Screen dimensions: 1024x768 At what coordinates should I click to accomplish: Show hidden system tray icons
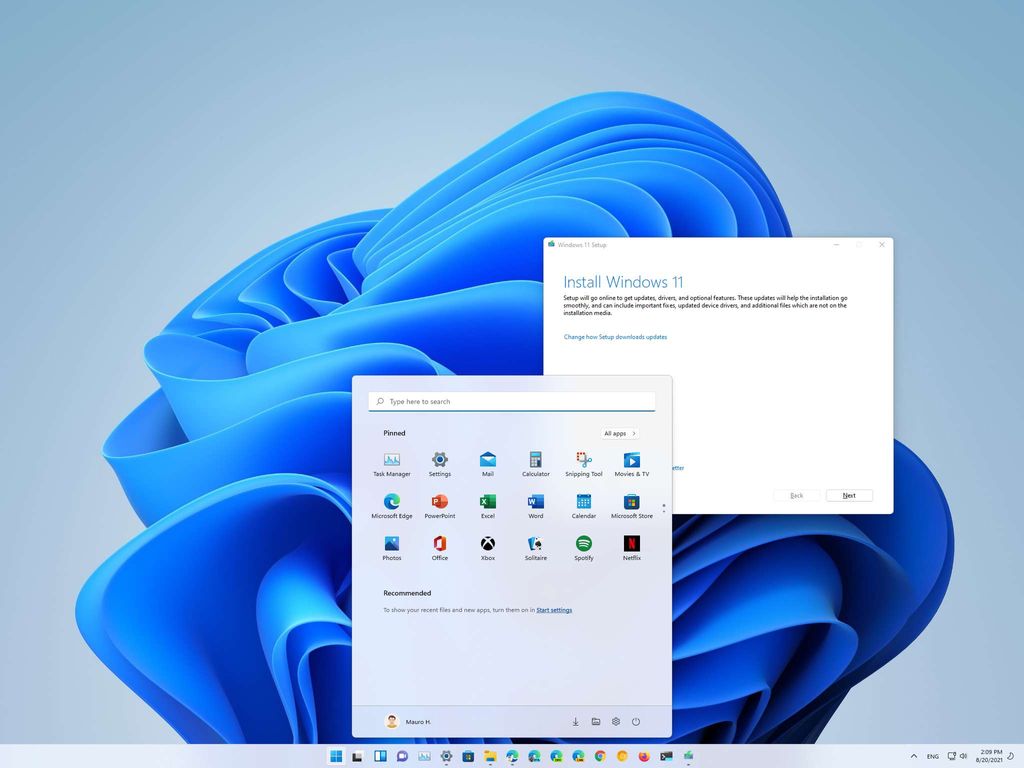click(913, 757)
